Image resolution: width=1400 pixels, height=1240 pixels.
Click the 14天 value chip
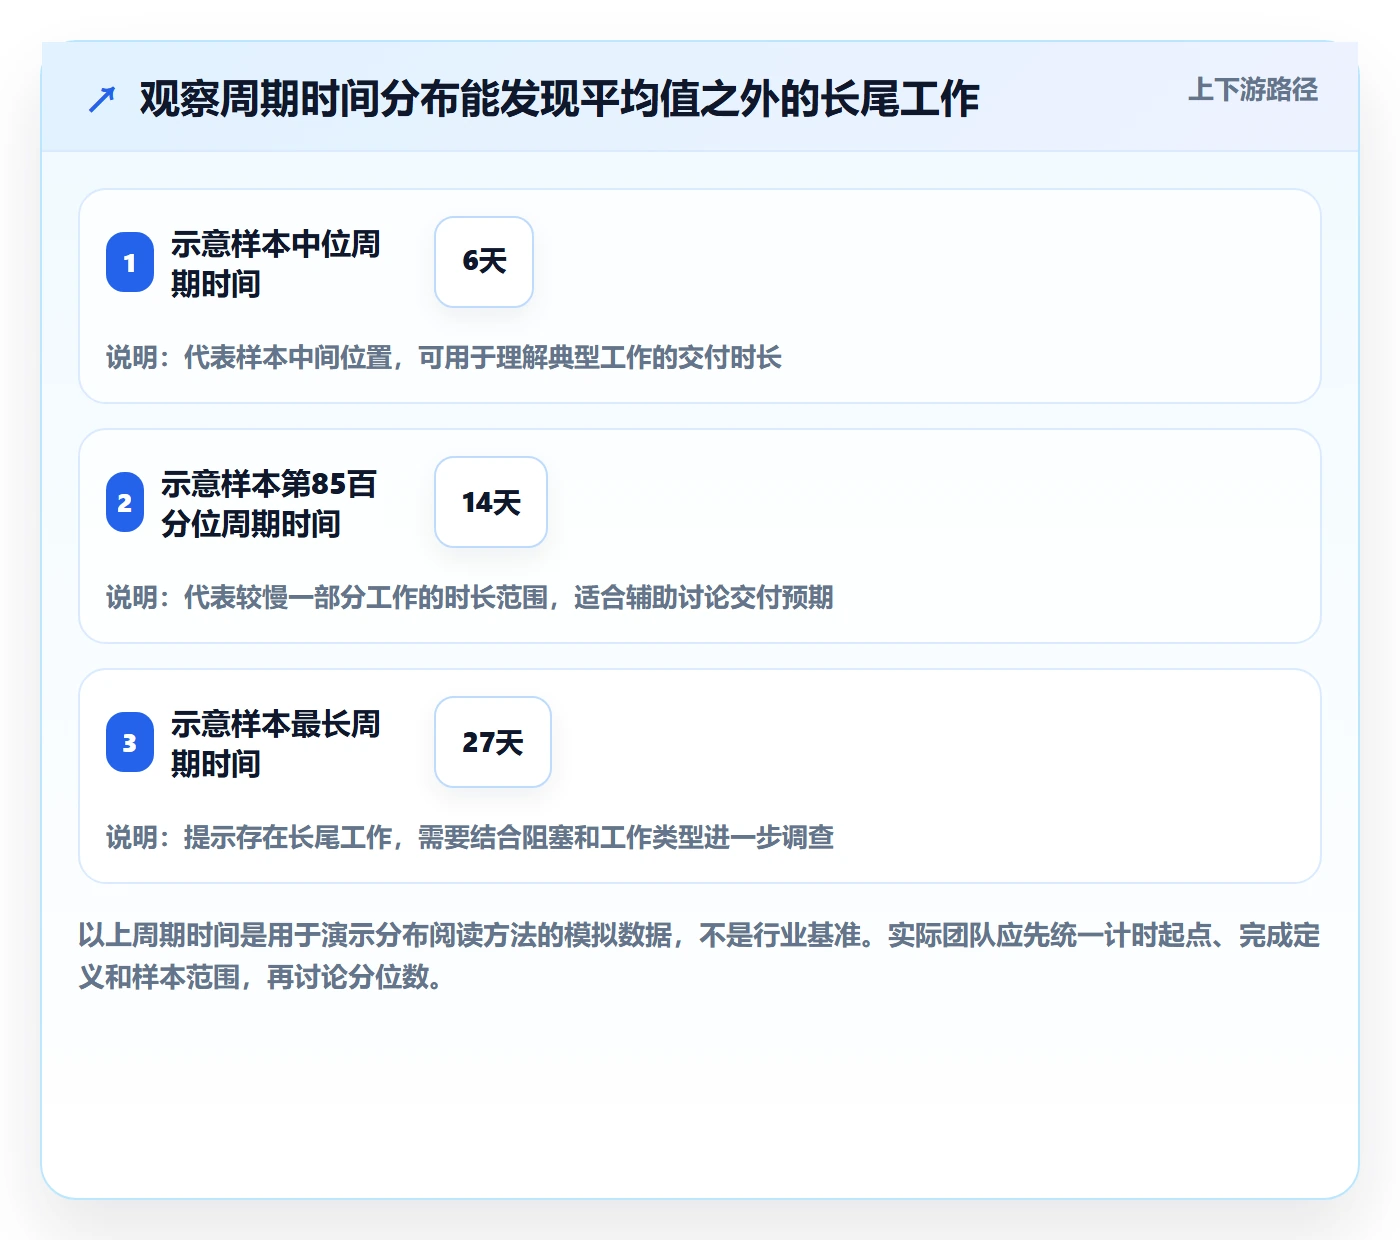point(491,502)
